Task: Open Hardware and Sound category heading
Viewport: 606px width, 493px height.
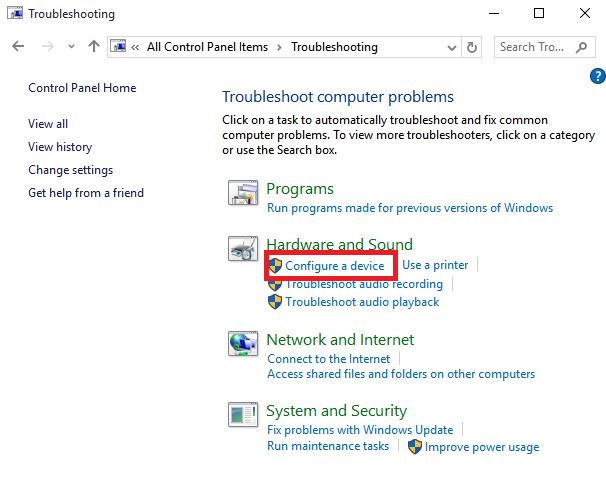Action: point(340,244)
